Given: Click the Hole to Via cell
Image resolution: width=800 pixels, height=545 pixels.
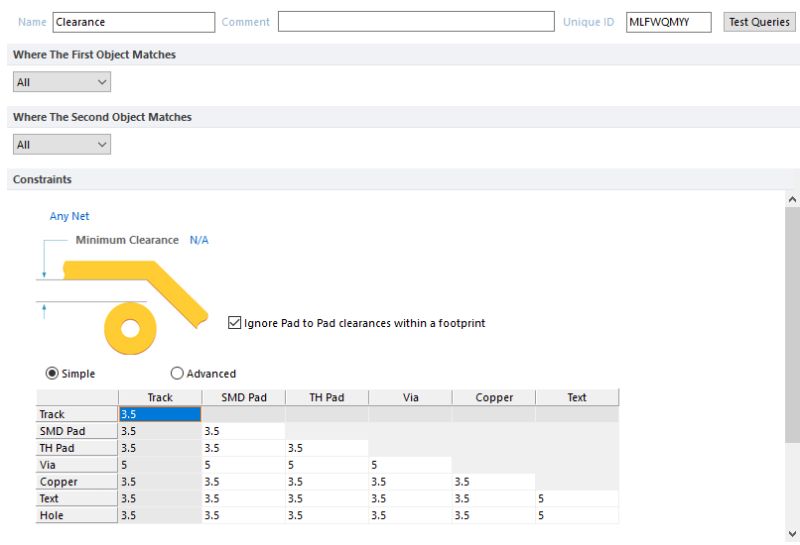Looking at the screenshot, I should pyautogui.click(x=410, y=515).
